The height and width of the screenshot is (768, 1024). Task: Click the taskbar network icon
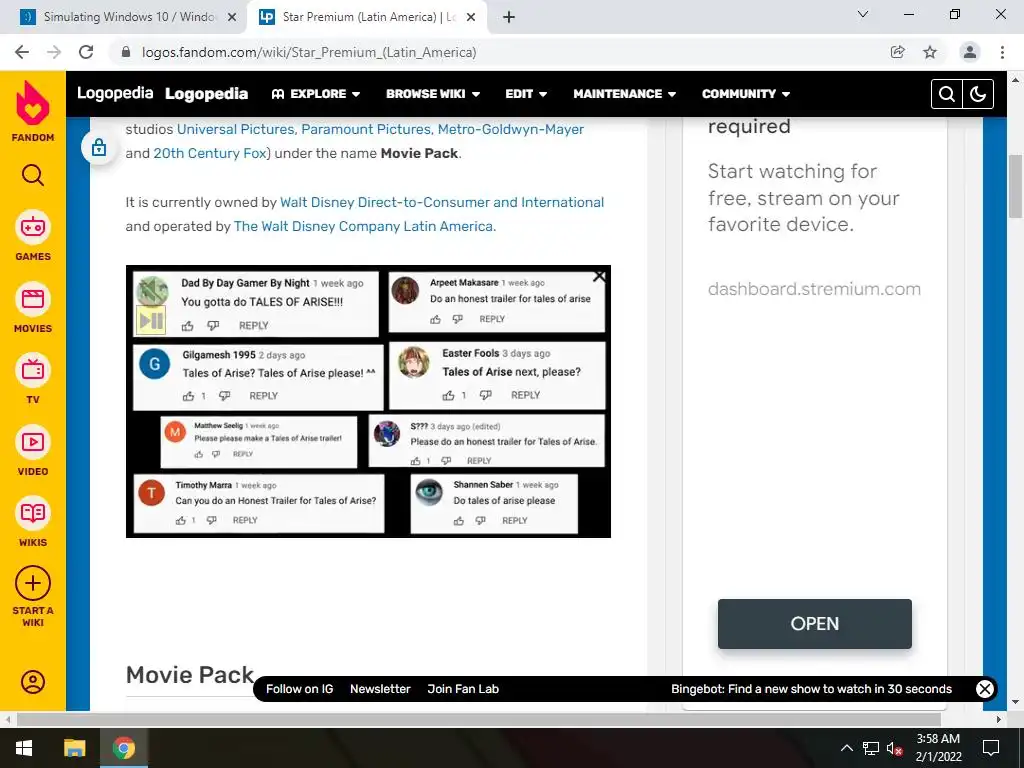871,748
